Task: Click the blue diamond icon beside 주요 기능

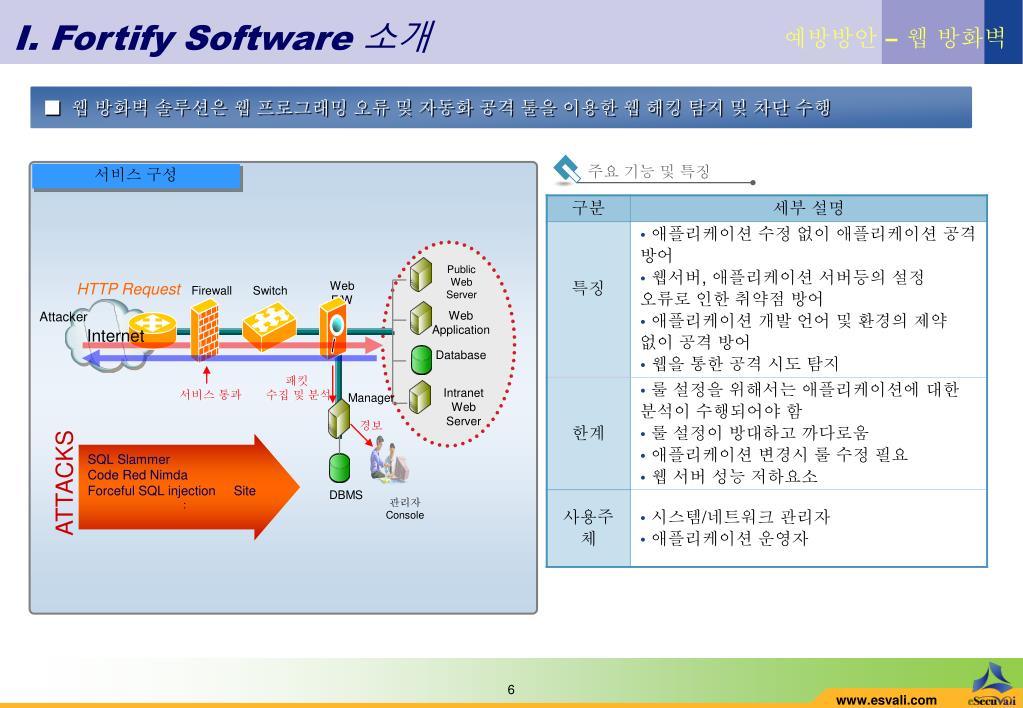Action: [567, 170]
